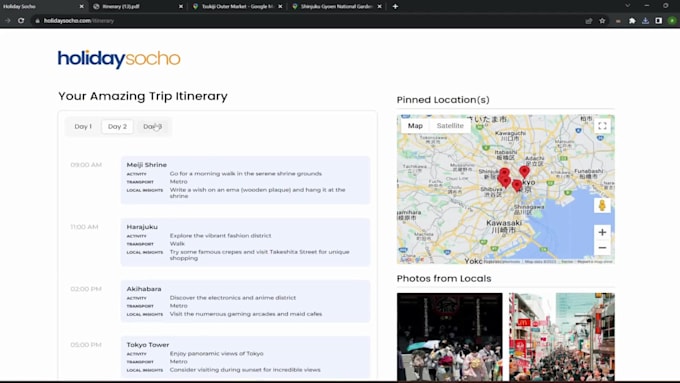Open the Harajuku itinerary card
The height and width of the screenshot is (383, 680).
(x=245, y=242)
